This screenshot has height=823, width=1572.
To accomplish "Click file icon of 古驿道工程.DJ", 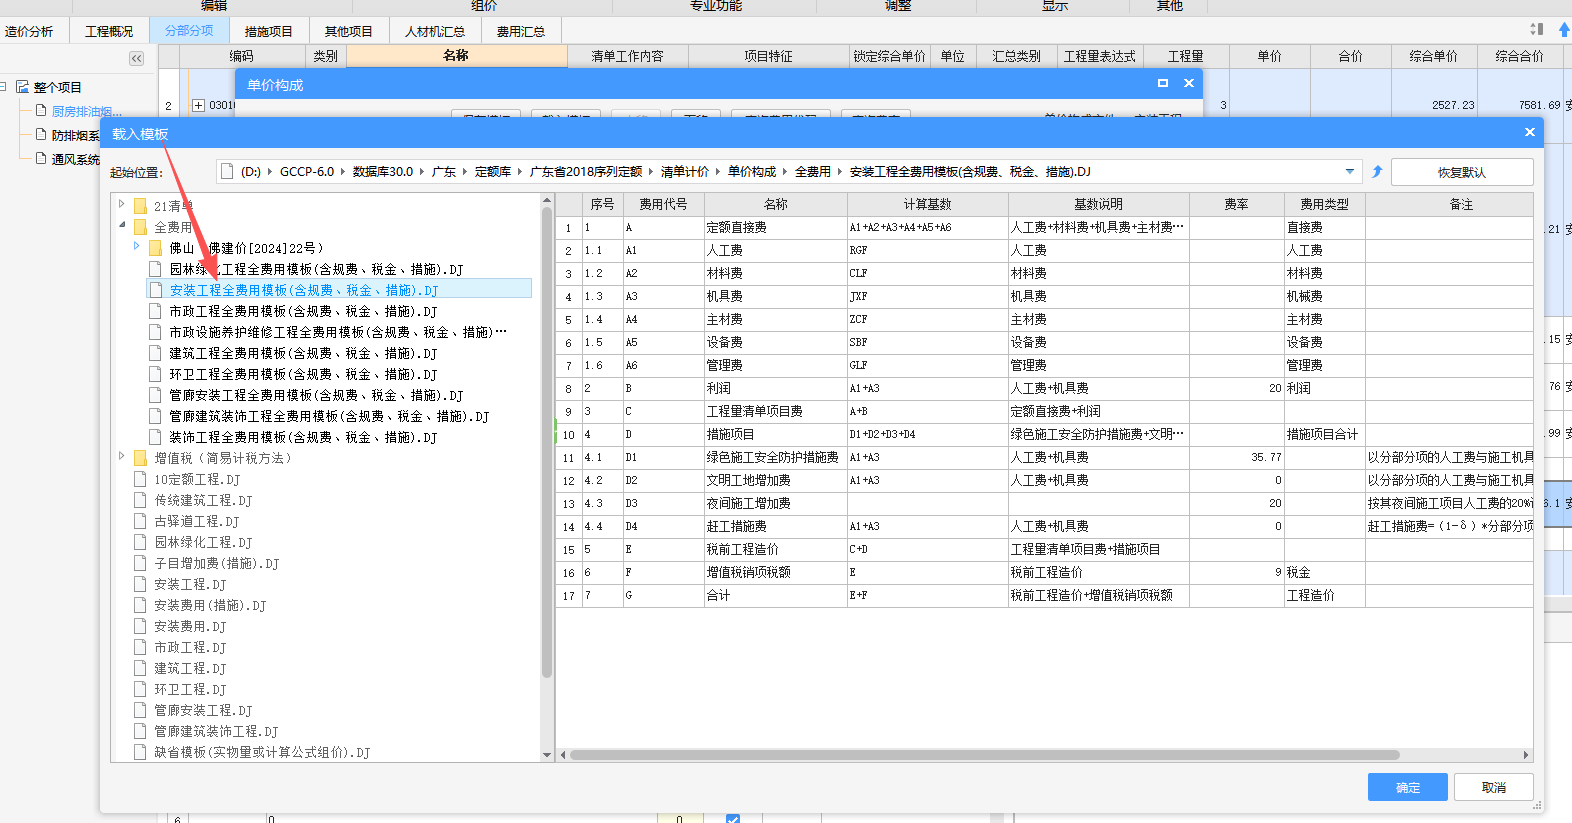I will point(140,521).
